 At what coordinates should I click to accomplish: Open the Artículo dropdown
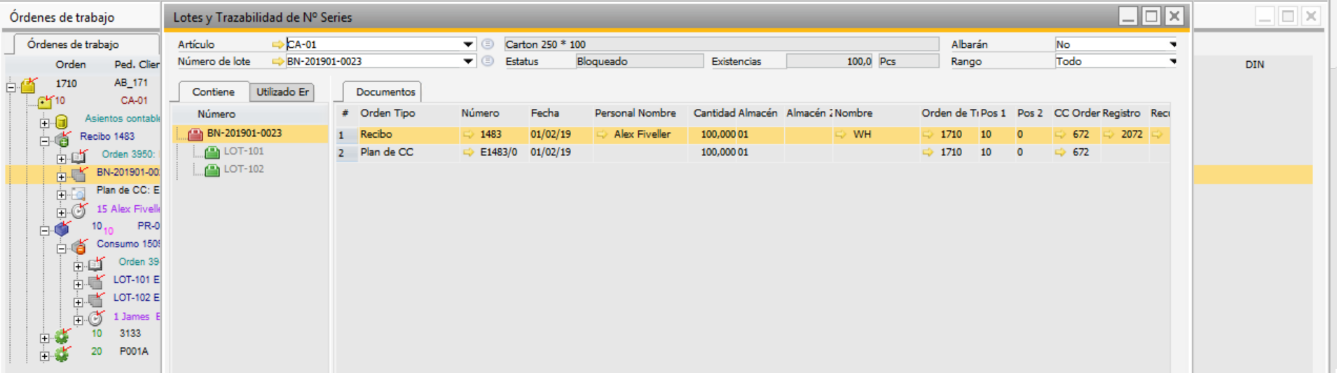pos(468,45)
